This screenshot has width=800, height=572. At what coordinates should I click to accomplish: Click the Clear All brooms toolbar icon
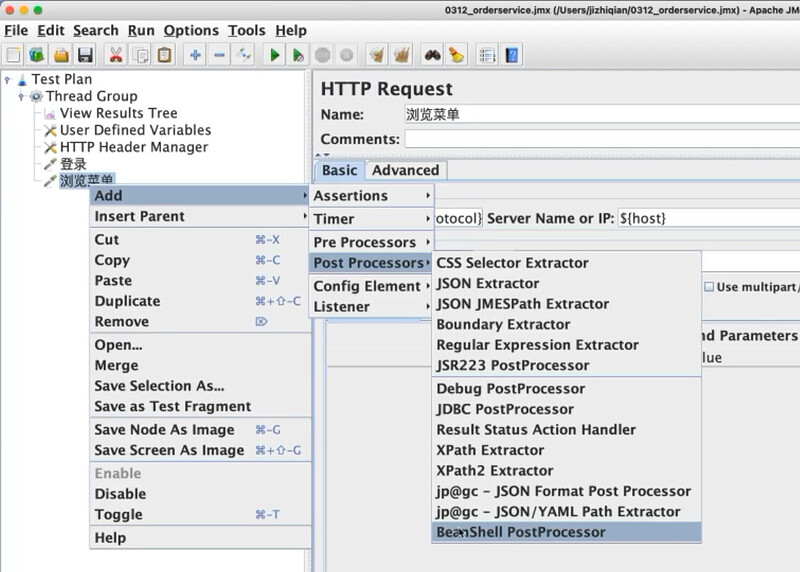402,55
